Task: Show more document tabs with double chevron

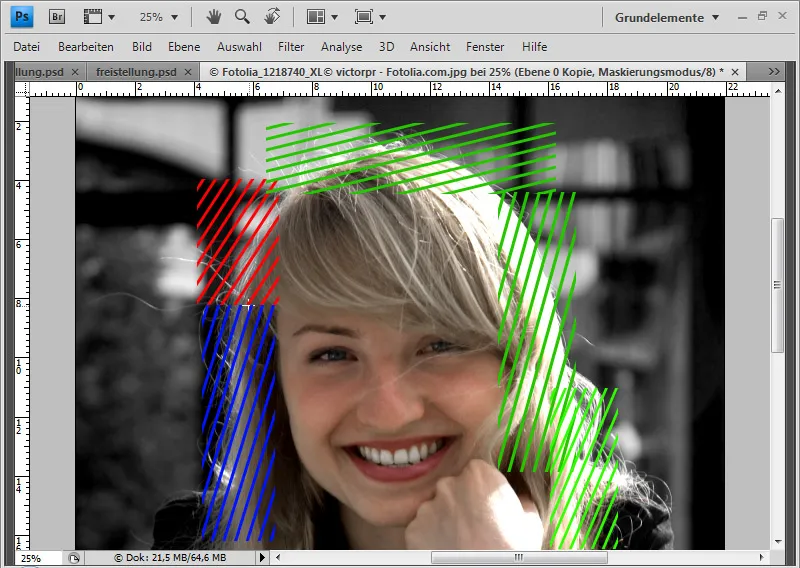Action: [x=773, y=71]
